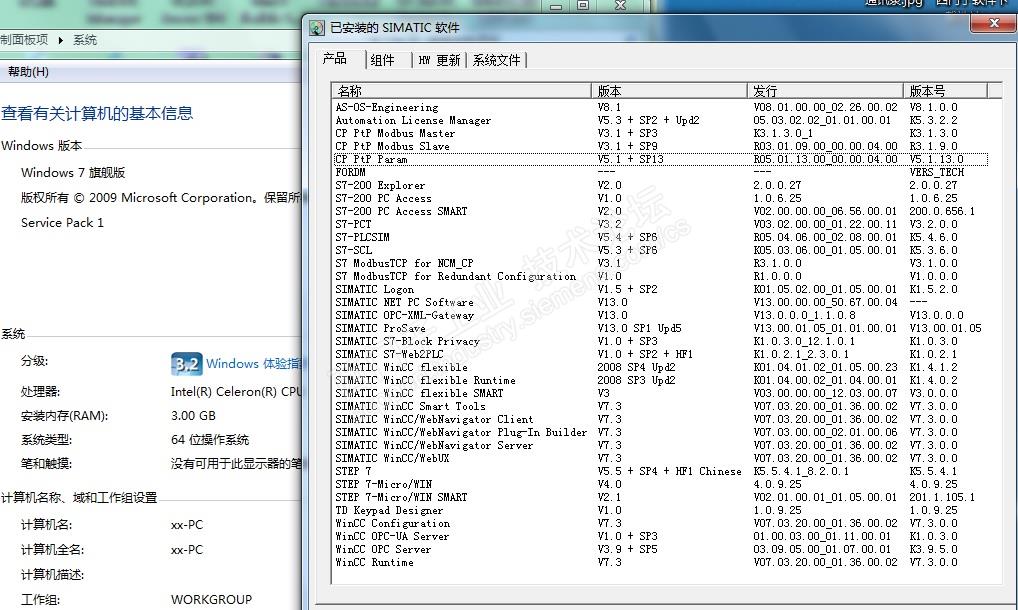The height and width of the screenshot is (610, 1018).
Task: Expand the breadcrumb arrow before 系统
Action: [60, 40]
